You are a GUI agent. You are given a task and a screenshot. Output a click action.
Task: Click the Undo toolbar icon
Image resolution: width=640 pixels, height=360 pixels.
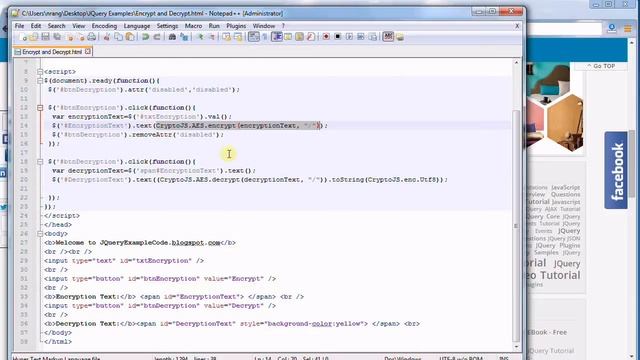[x=145, y=37]
